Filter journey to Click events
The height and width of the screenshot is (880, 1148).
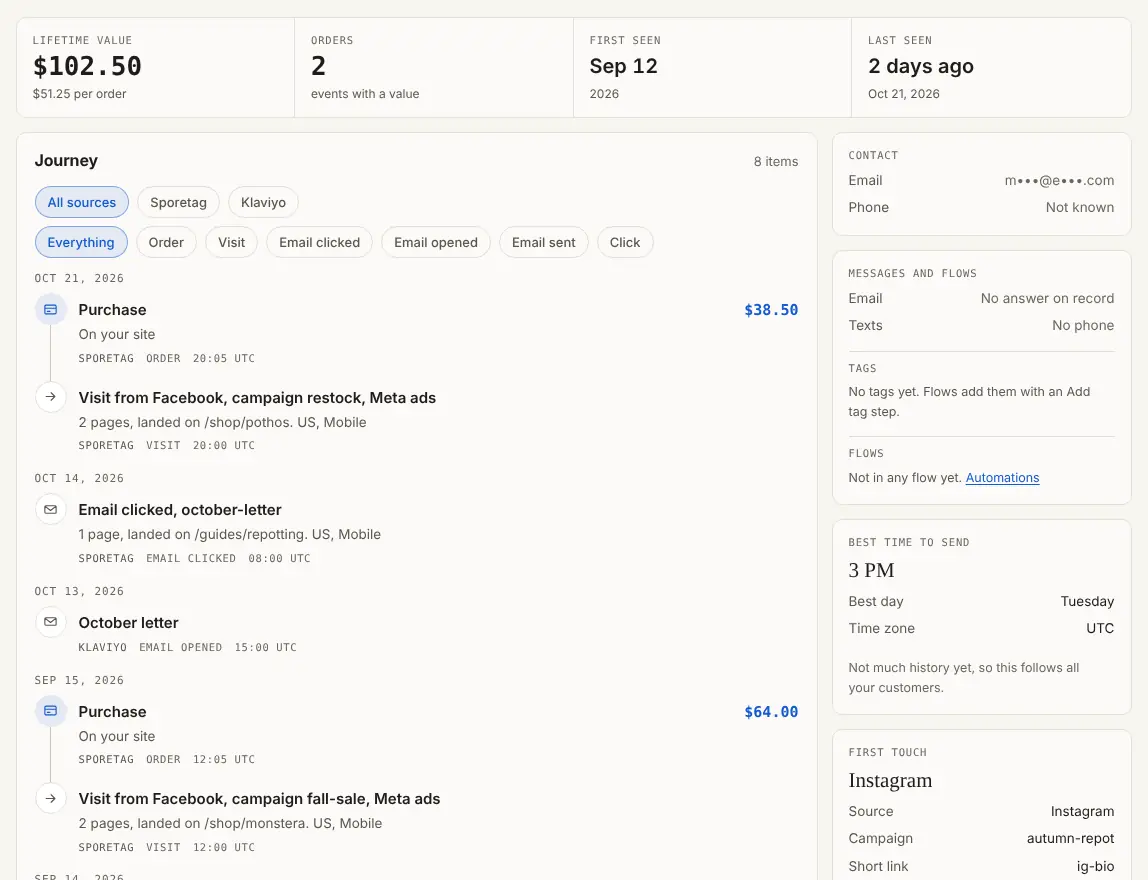625,242
